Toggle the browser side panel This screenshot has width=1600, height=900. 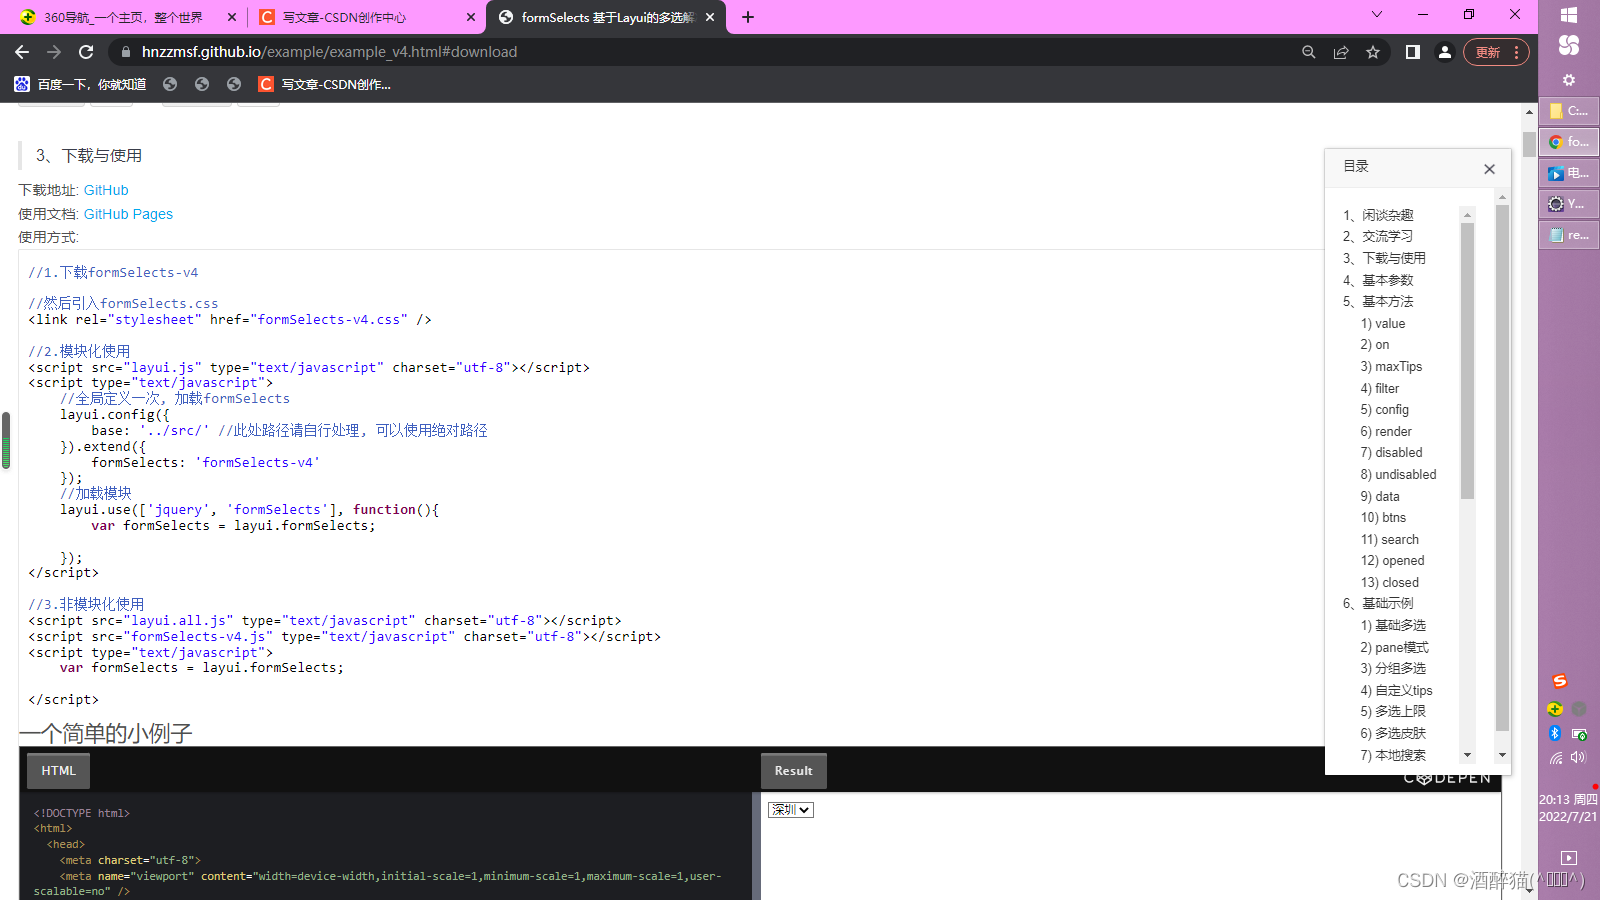[x=1412, y=52]
